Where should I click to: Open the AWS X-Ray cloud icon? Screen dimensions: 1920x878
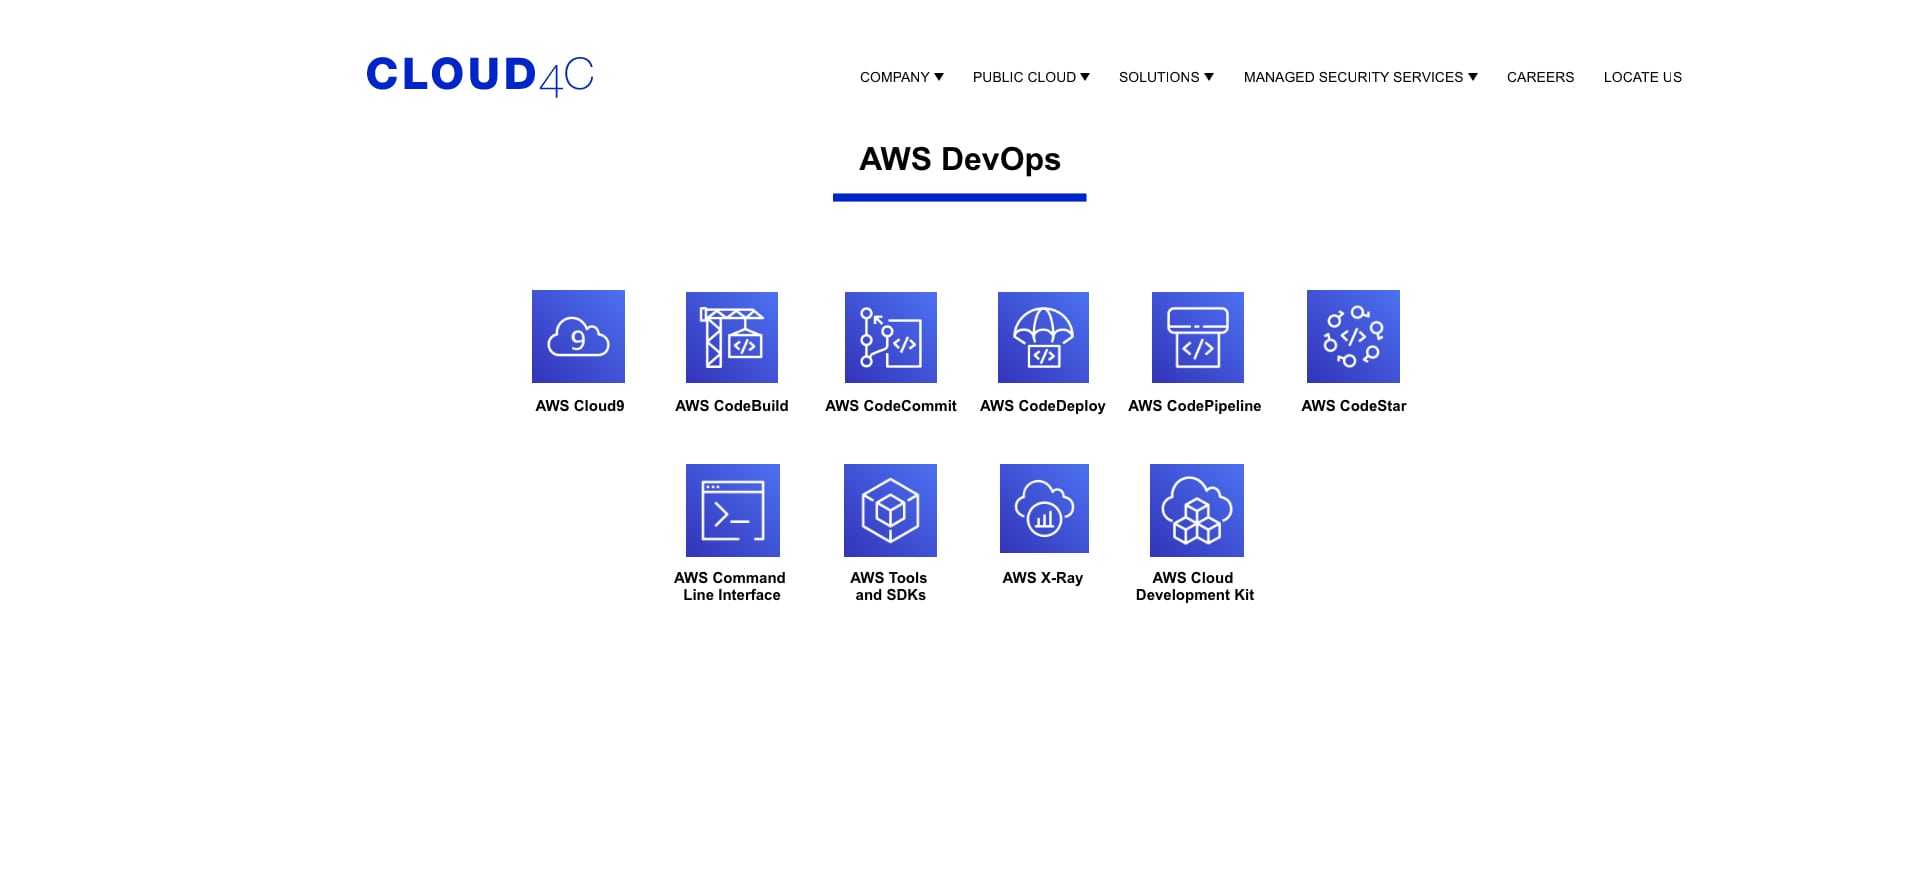point(1044,508)
